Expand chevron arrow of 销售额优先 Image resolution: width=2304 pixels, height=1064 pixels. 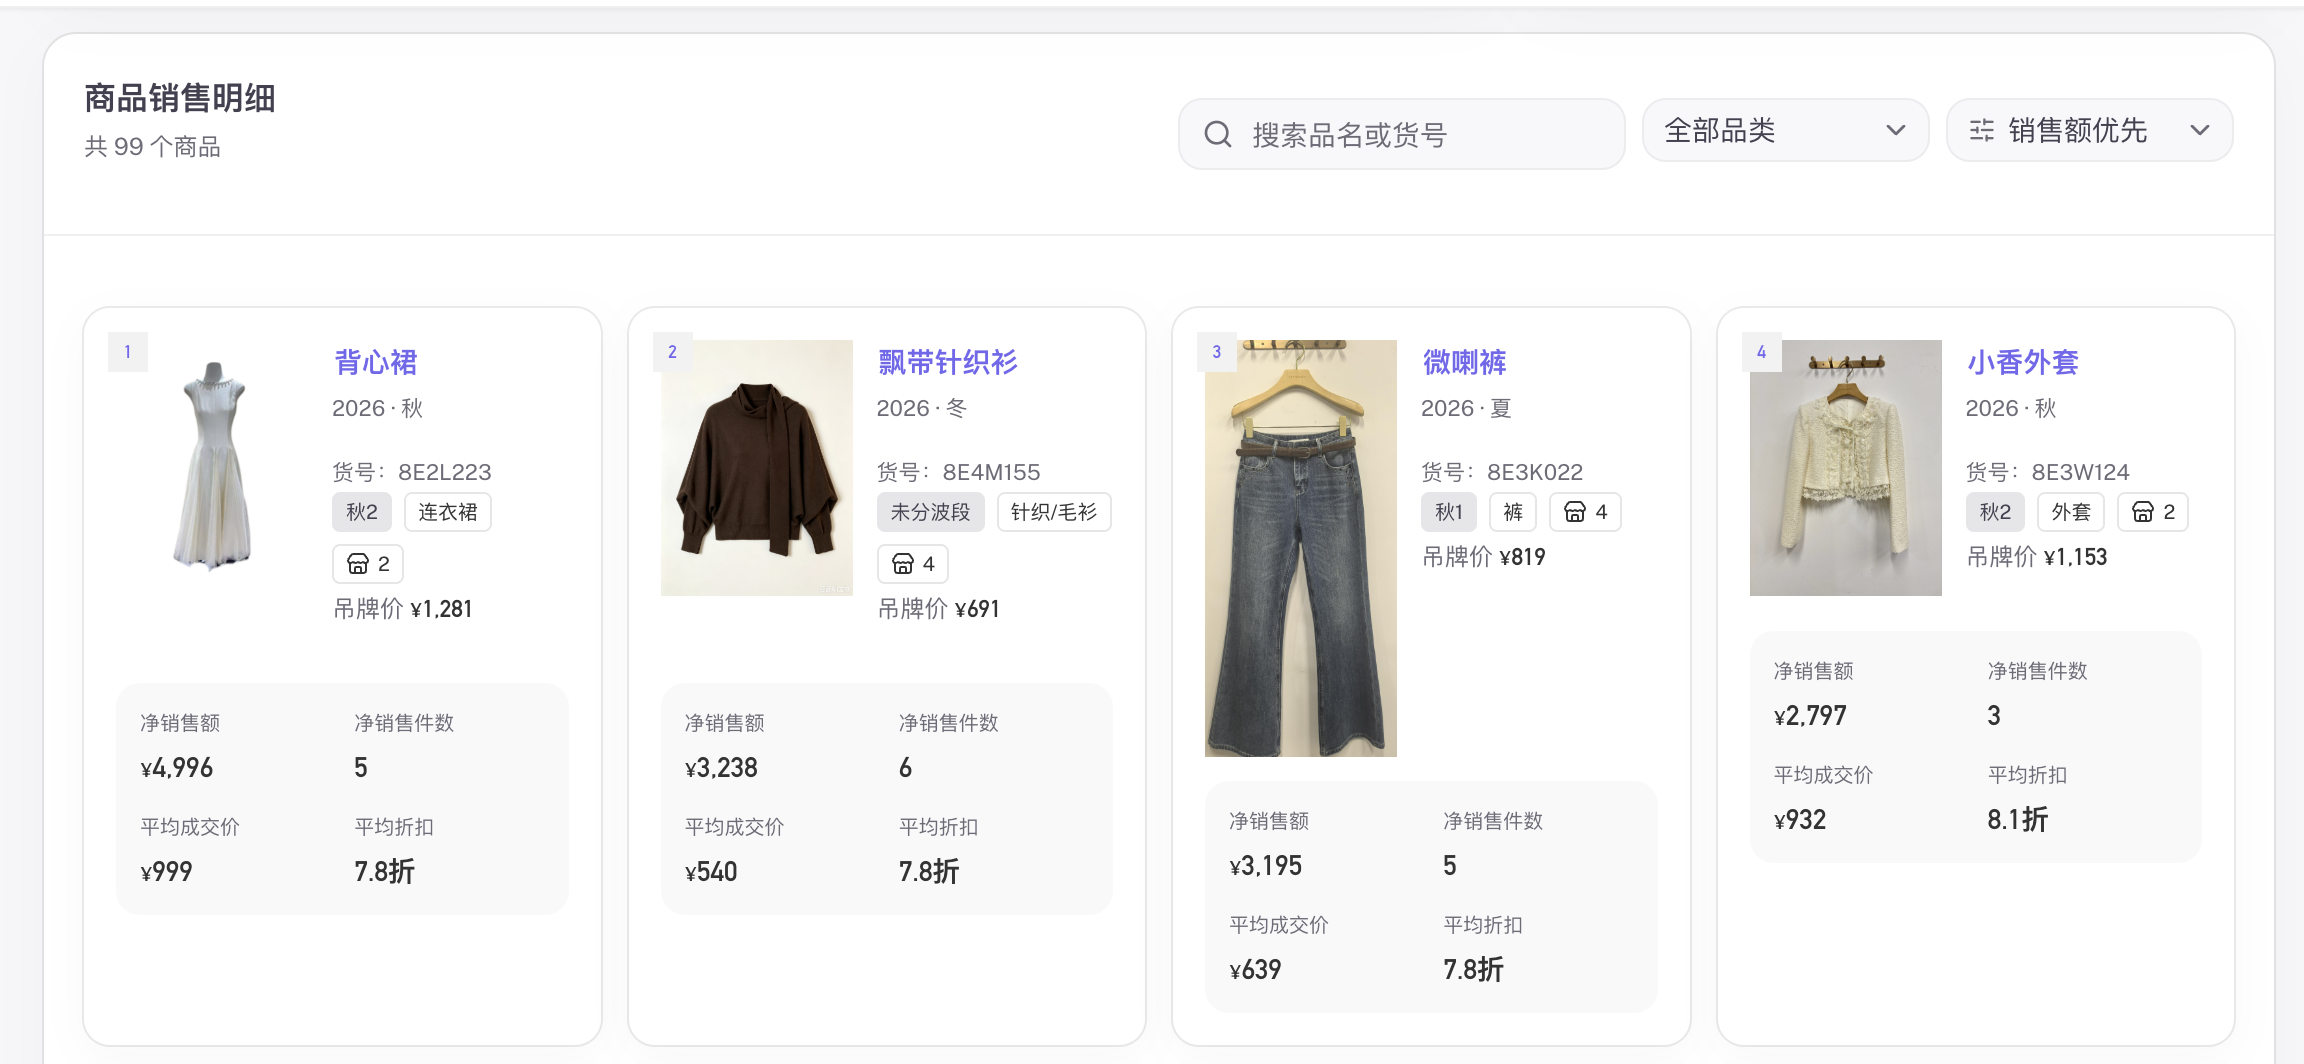pos(2199,130)
